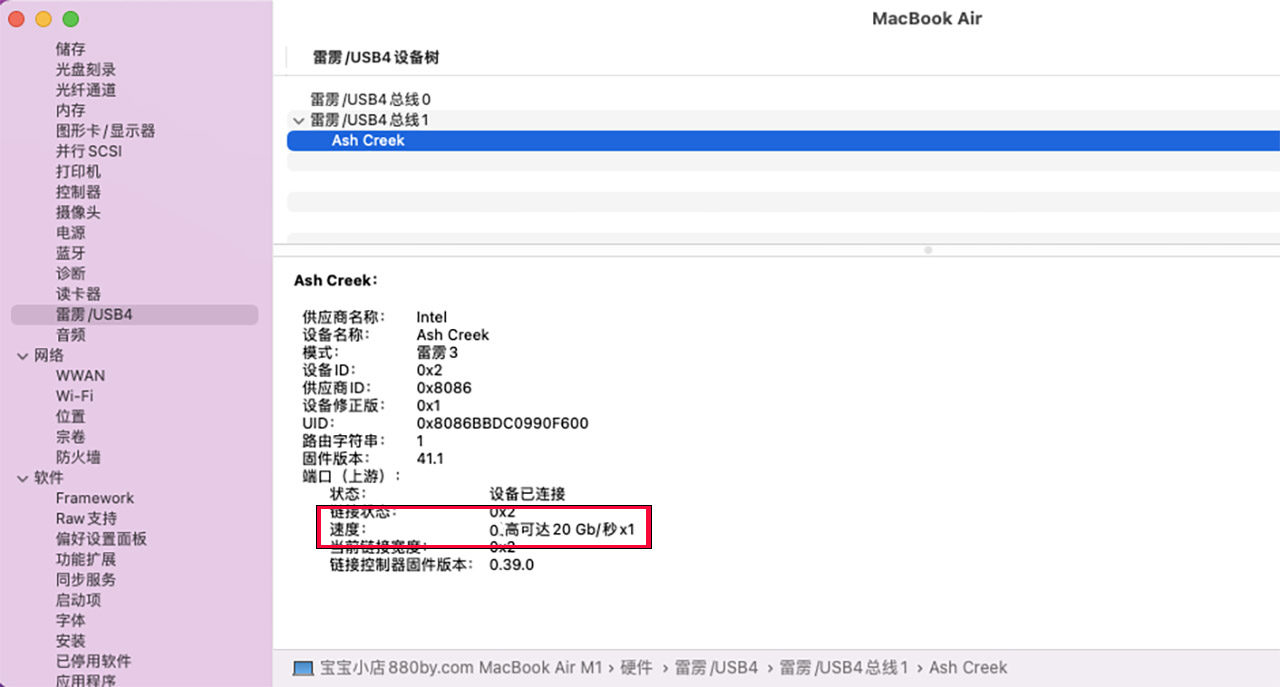Viewport: 1280px width, 687px height.
Task: Close the System Information window
Action: point(17,19)
